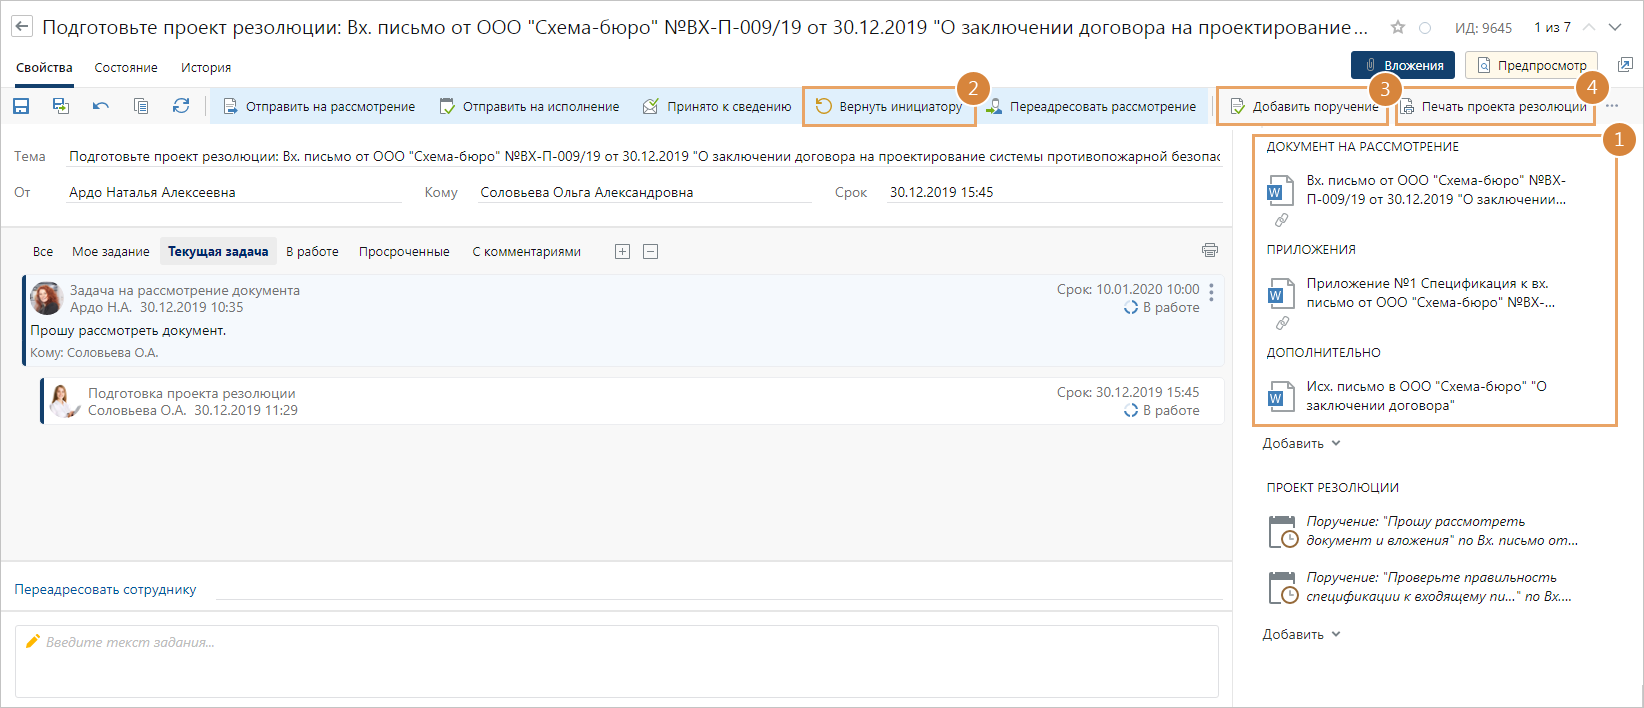The width and height of the screenshot is (1644, 708).
Task: Click Отправить на рассмотрение toolbar button
Action: 319,106
